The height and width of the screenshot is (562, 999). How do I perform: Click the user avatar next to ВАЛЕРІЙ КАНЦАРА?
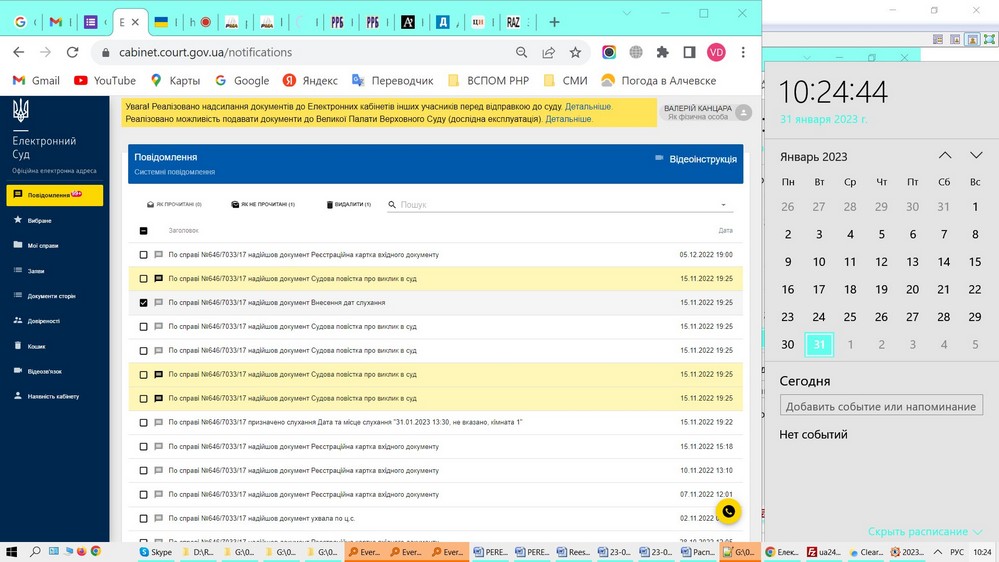pyautogui.click(x=744, y=113)
